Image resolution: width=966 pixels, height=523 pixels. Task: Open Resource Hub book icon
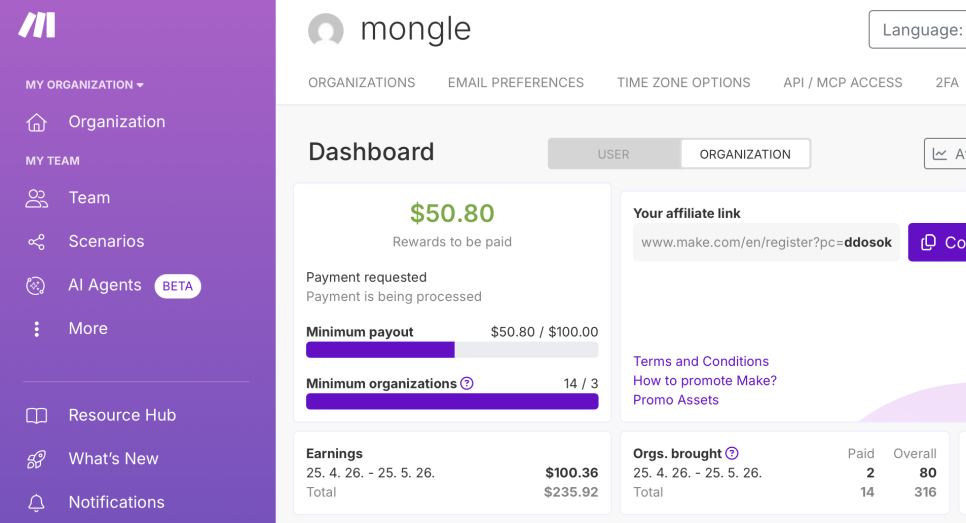point(36,416)
